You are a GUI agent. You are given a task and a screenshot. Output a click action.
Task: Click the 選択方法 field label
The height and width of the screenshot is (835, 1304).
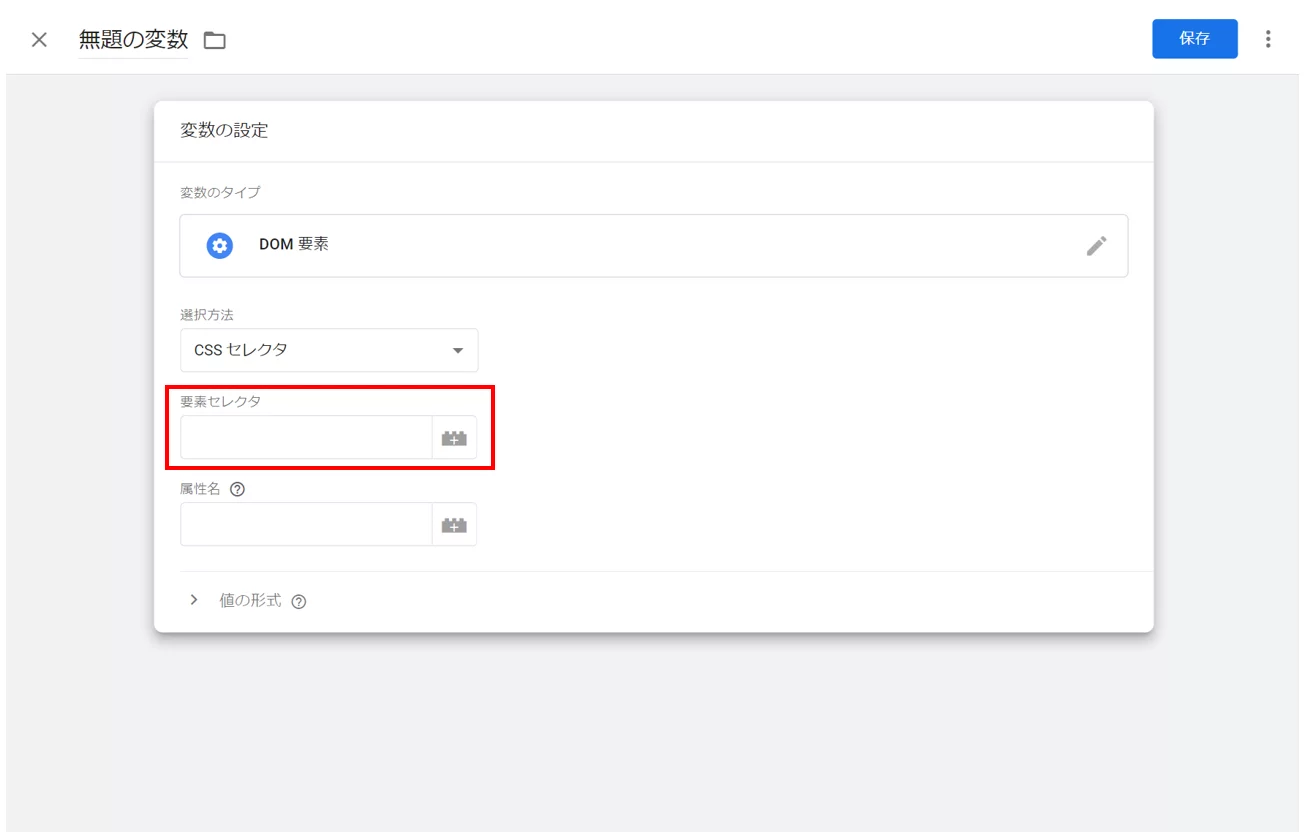pos(207,314)
